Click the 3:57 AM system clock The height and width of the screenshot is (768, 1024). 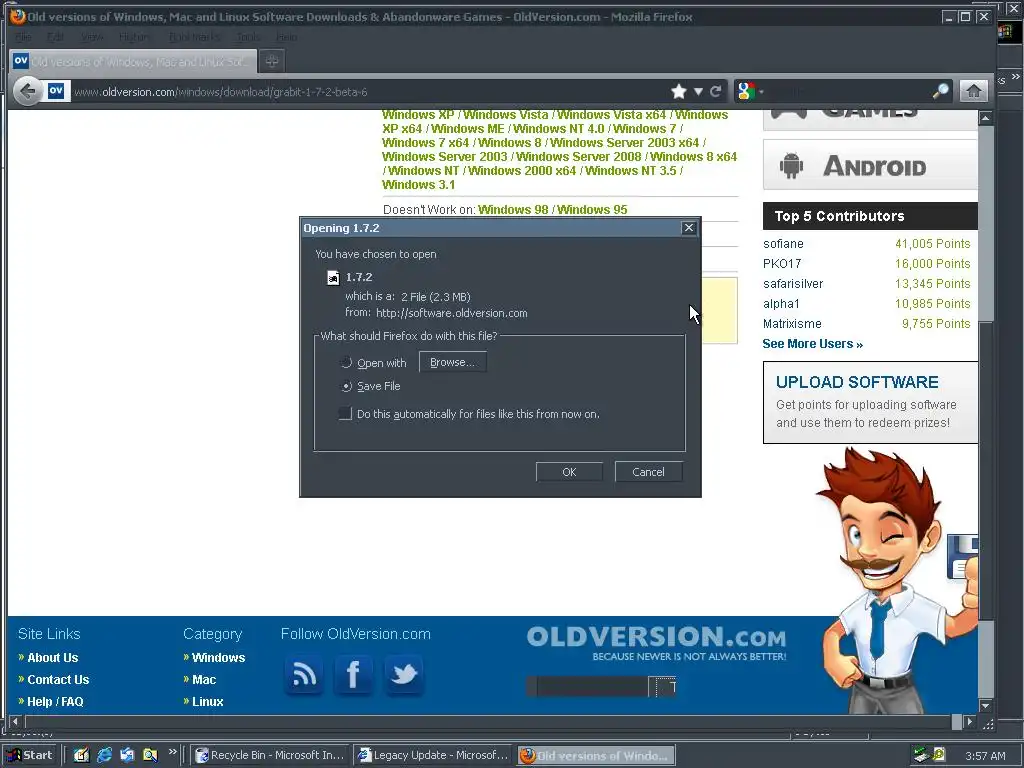click(985, 756)
